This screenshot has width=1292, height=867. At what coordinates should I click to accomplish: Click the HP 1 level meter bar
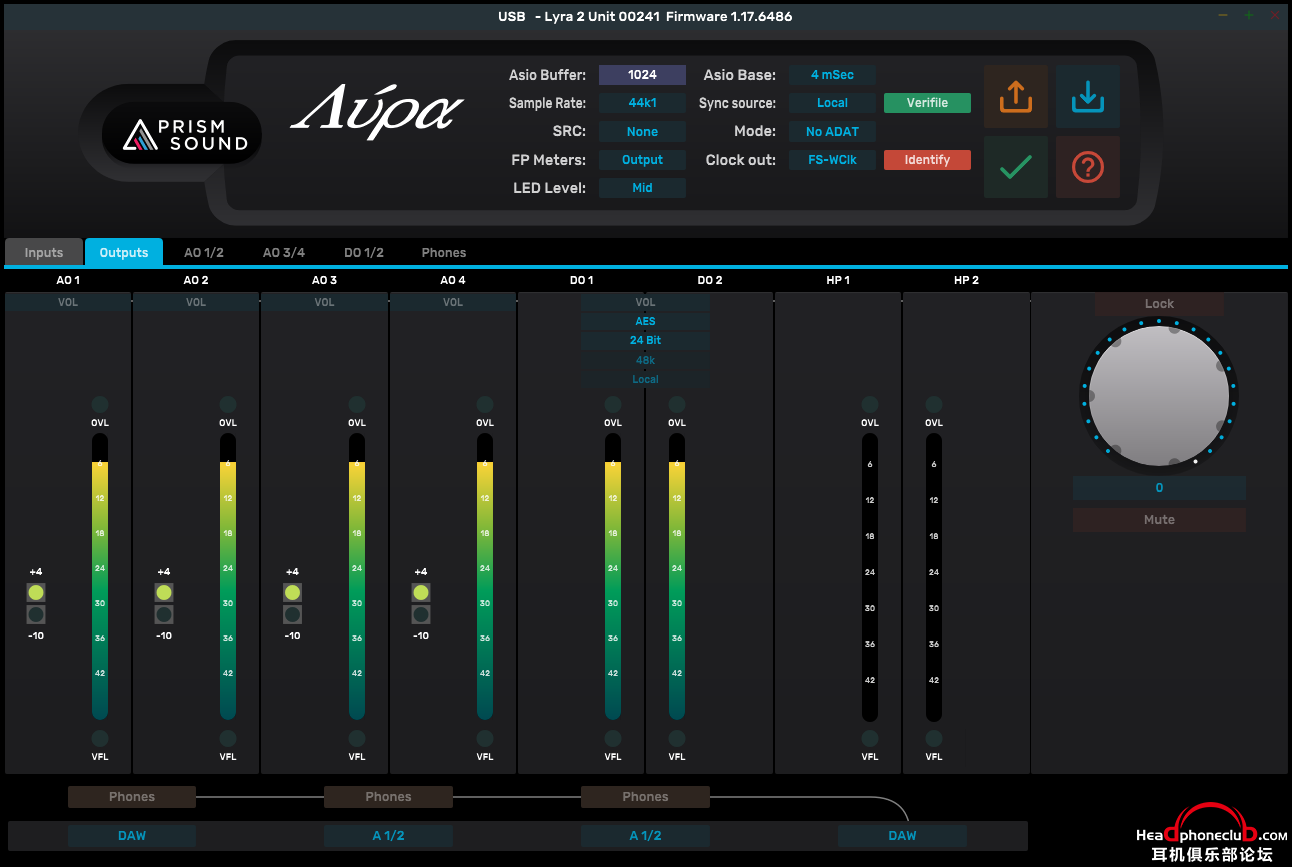point(870,577)
